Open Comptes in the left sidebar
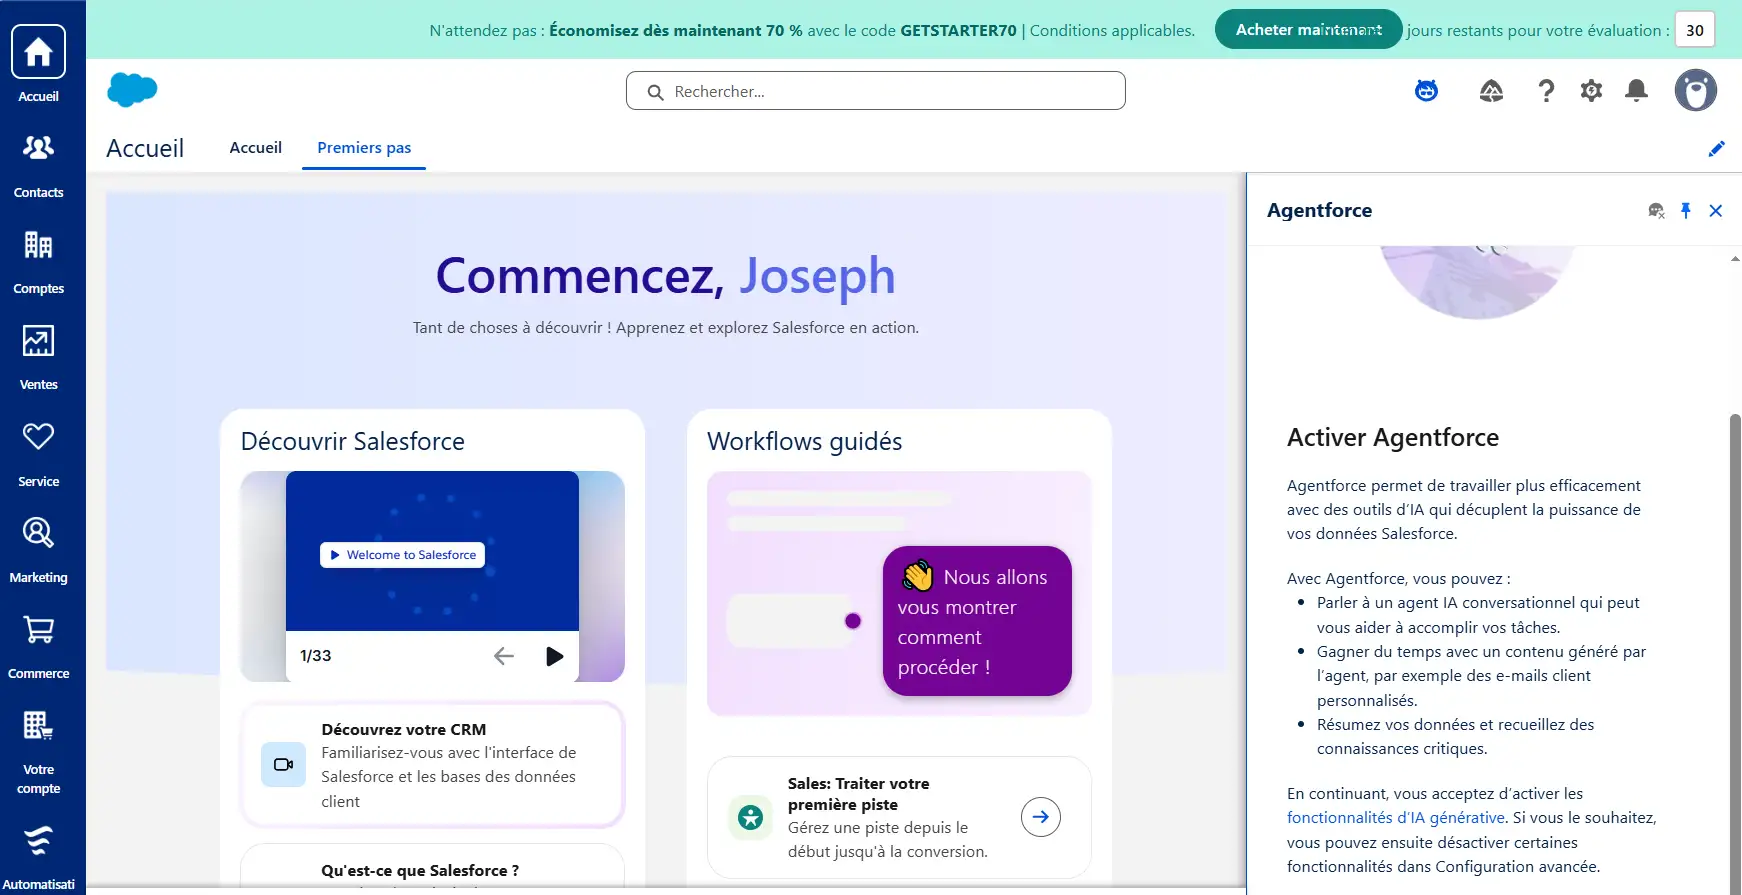 (38, 245)
